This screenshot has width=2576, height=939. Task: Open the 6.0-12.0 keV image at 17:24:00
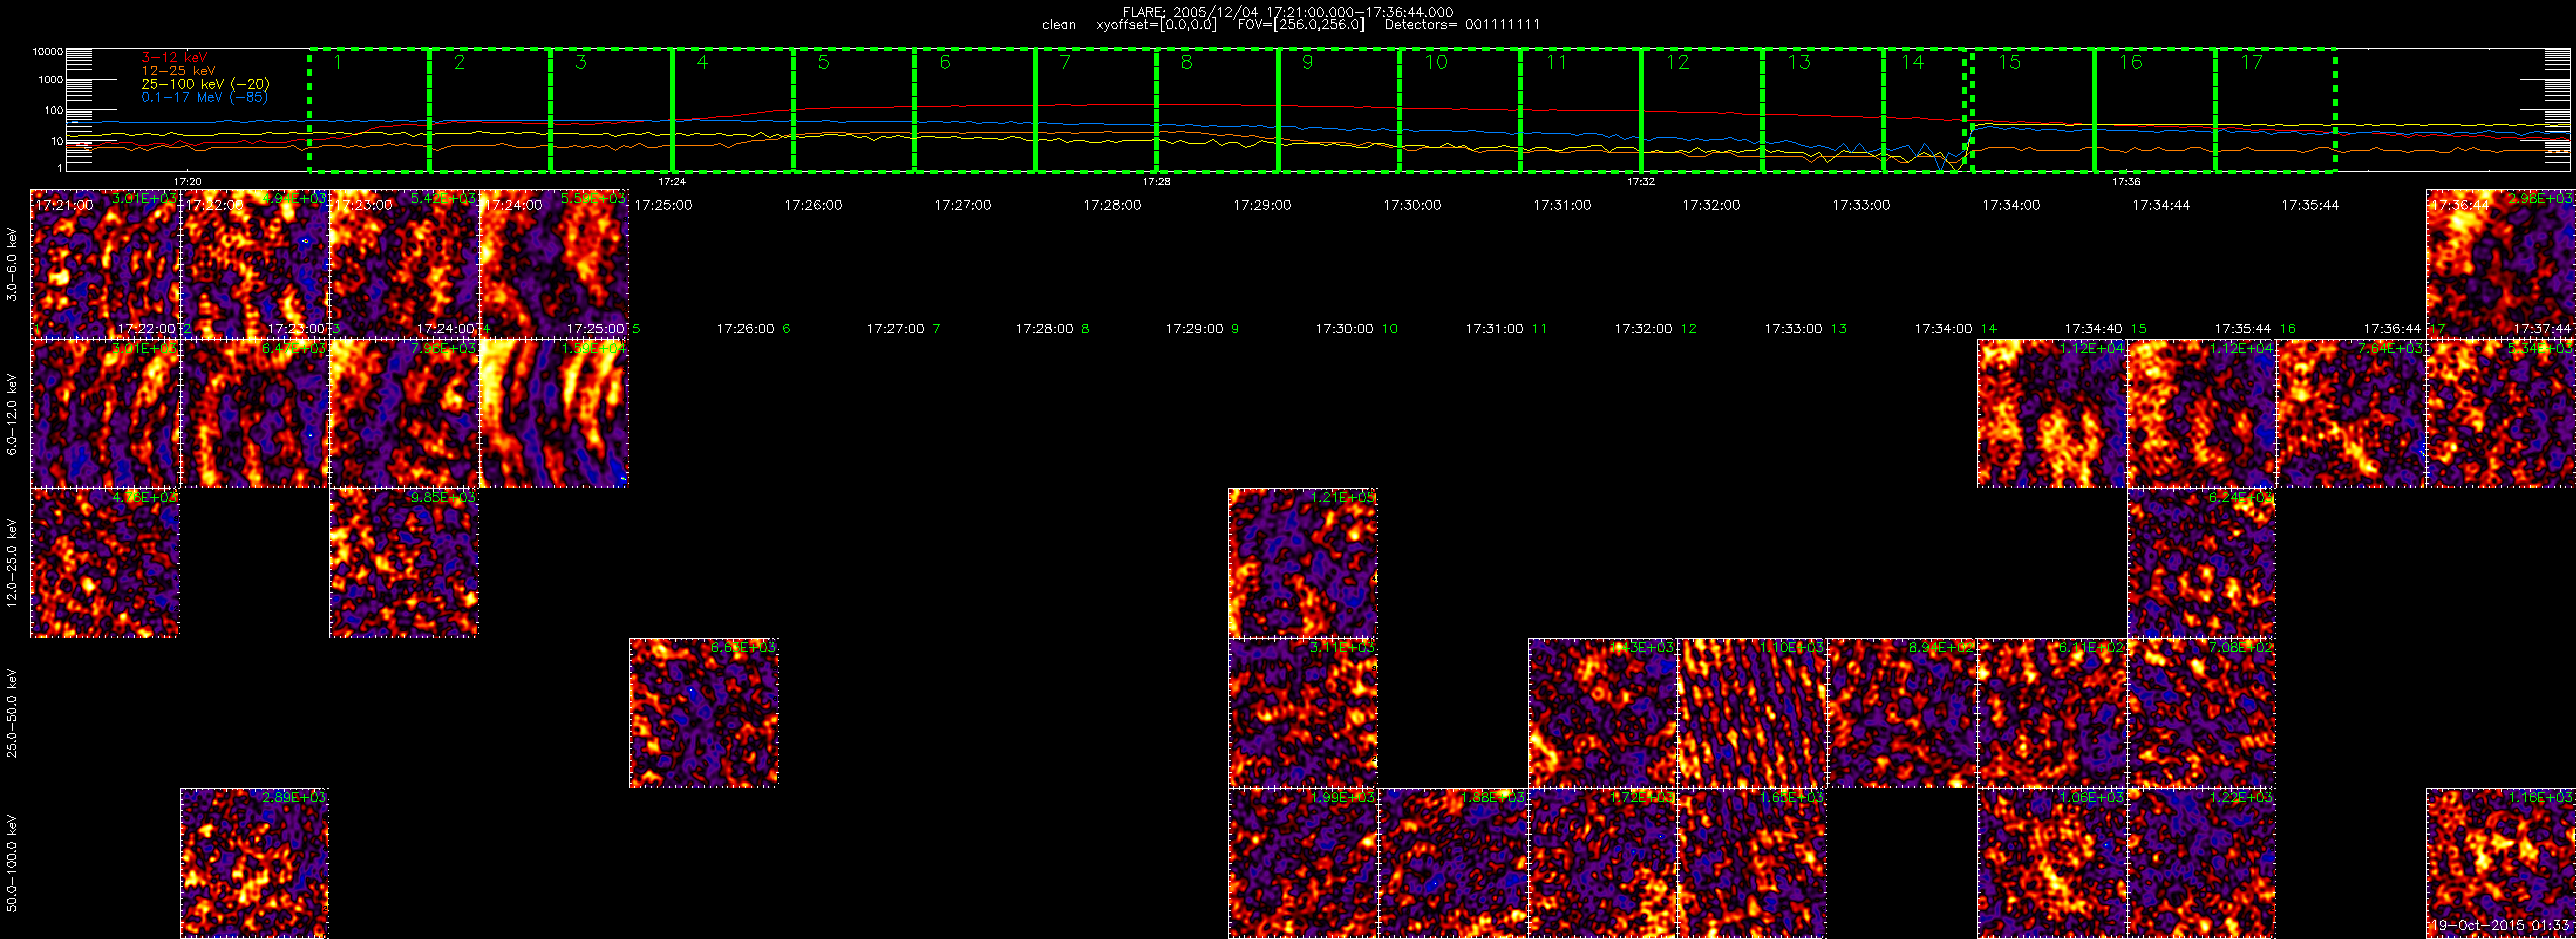coord(554,414)
